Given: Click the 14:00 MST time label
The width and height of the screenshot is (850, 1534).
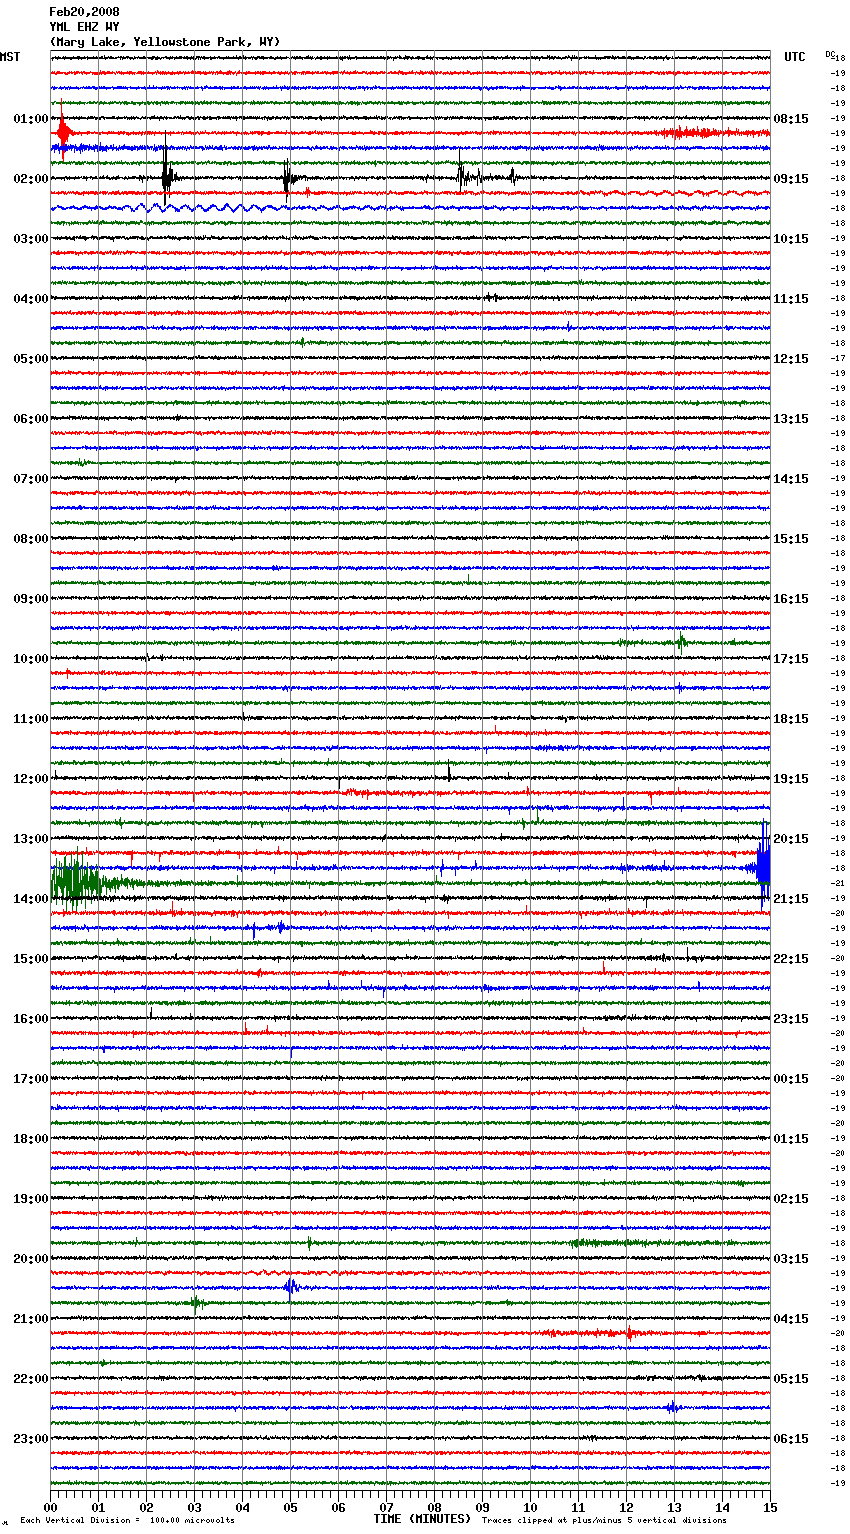Looking at the screenshot, I should (x=30, y=899).
